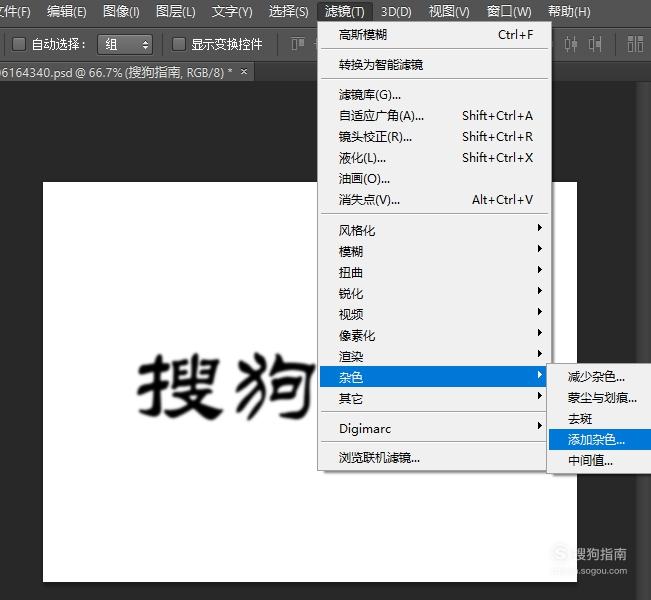The width and height of the screenshot is (651, 600).
Task: Choose 浏览联机滤镜...
Action: (x=435, y=458)
